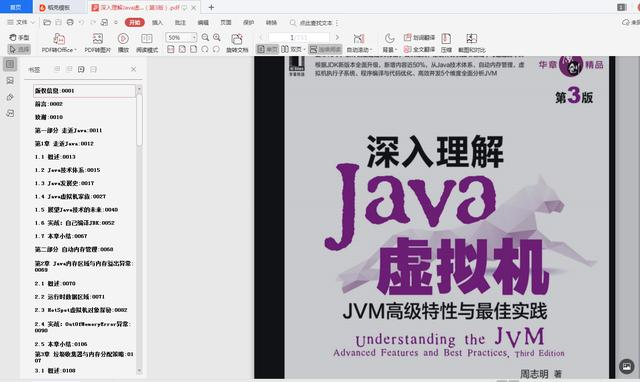The height and width of the screenshot is (382, 640).
Task: Switch to 双页 double page view
Action: point(293,49)
